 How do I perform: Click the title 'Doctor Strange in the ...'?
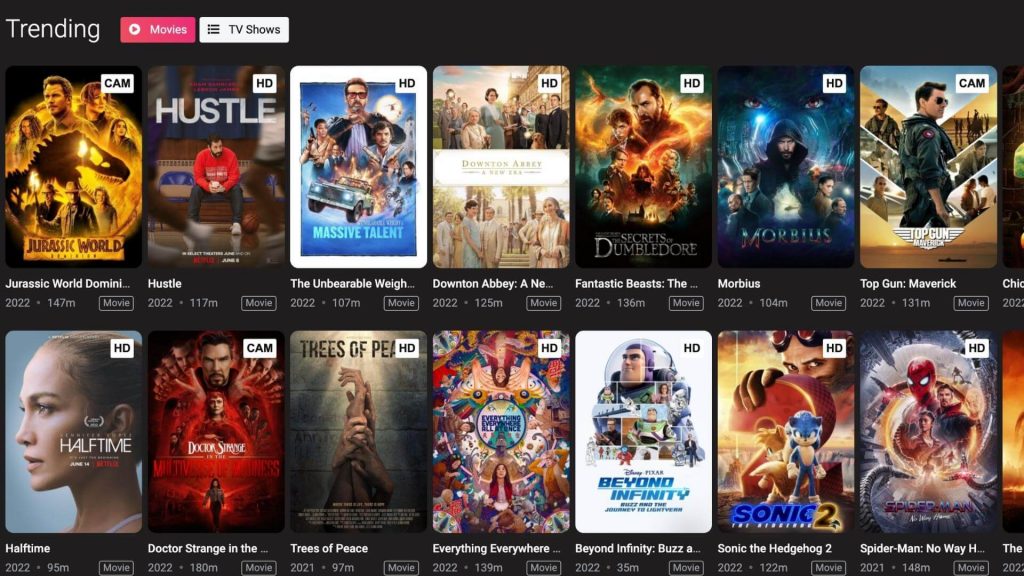point(208,549)
